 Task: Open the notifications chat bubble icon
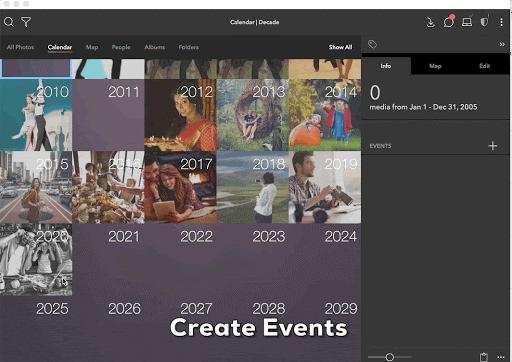tap(448, 22)
